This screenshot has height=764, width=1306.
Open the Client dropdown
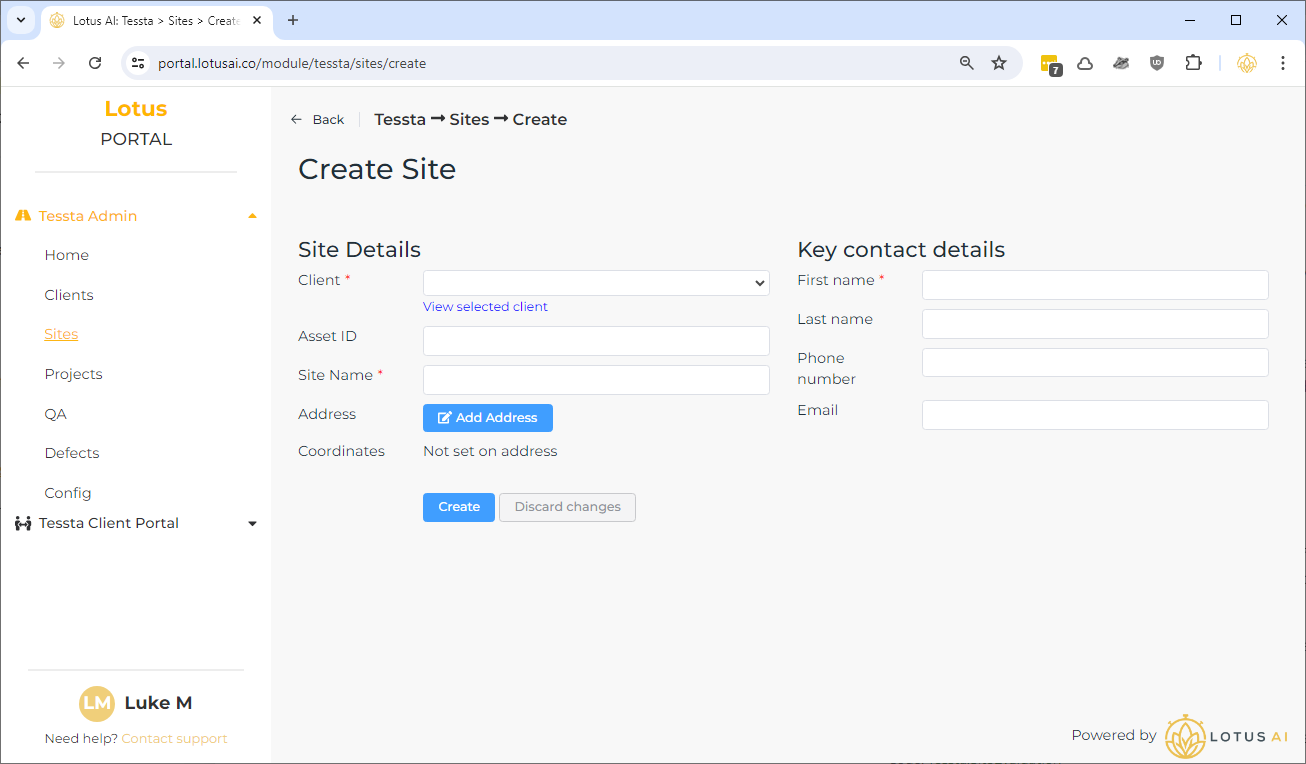tap(596, 283)
